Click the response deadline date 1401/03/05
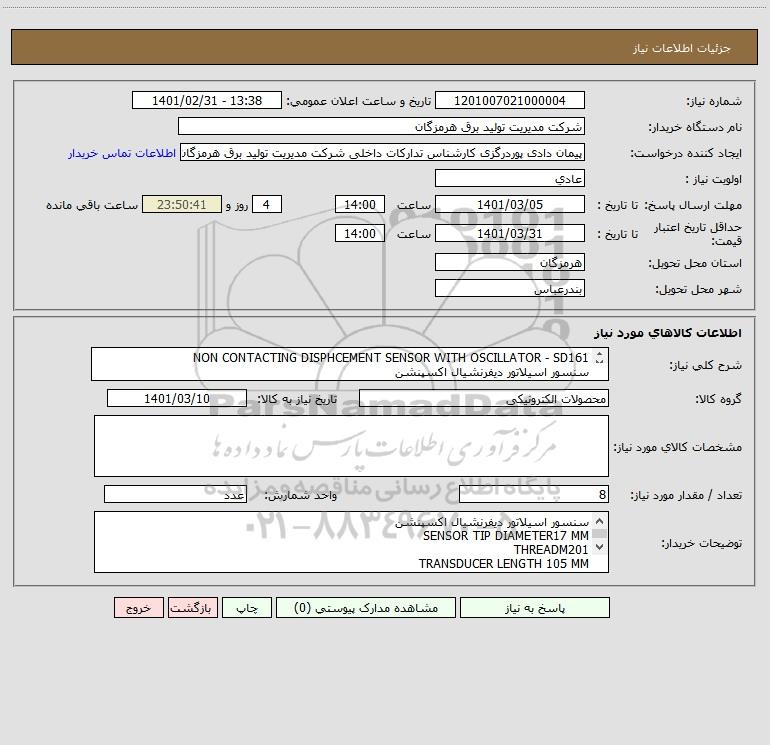770x745 pixels. click(510, 204)
